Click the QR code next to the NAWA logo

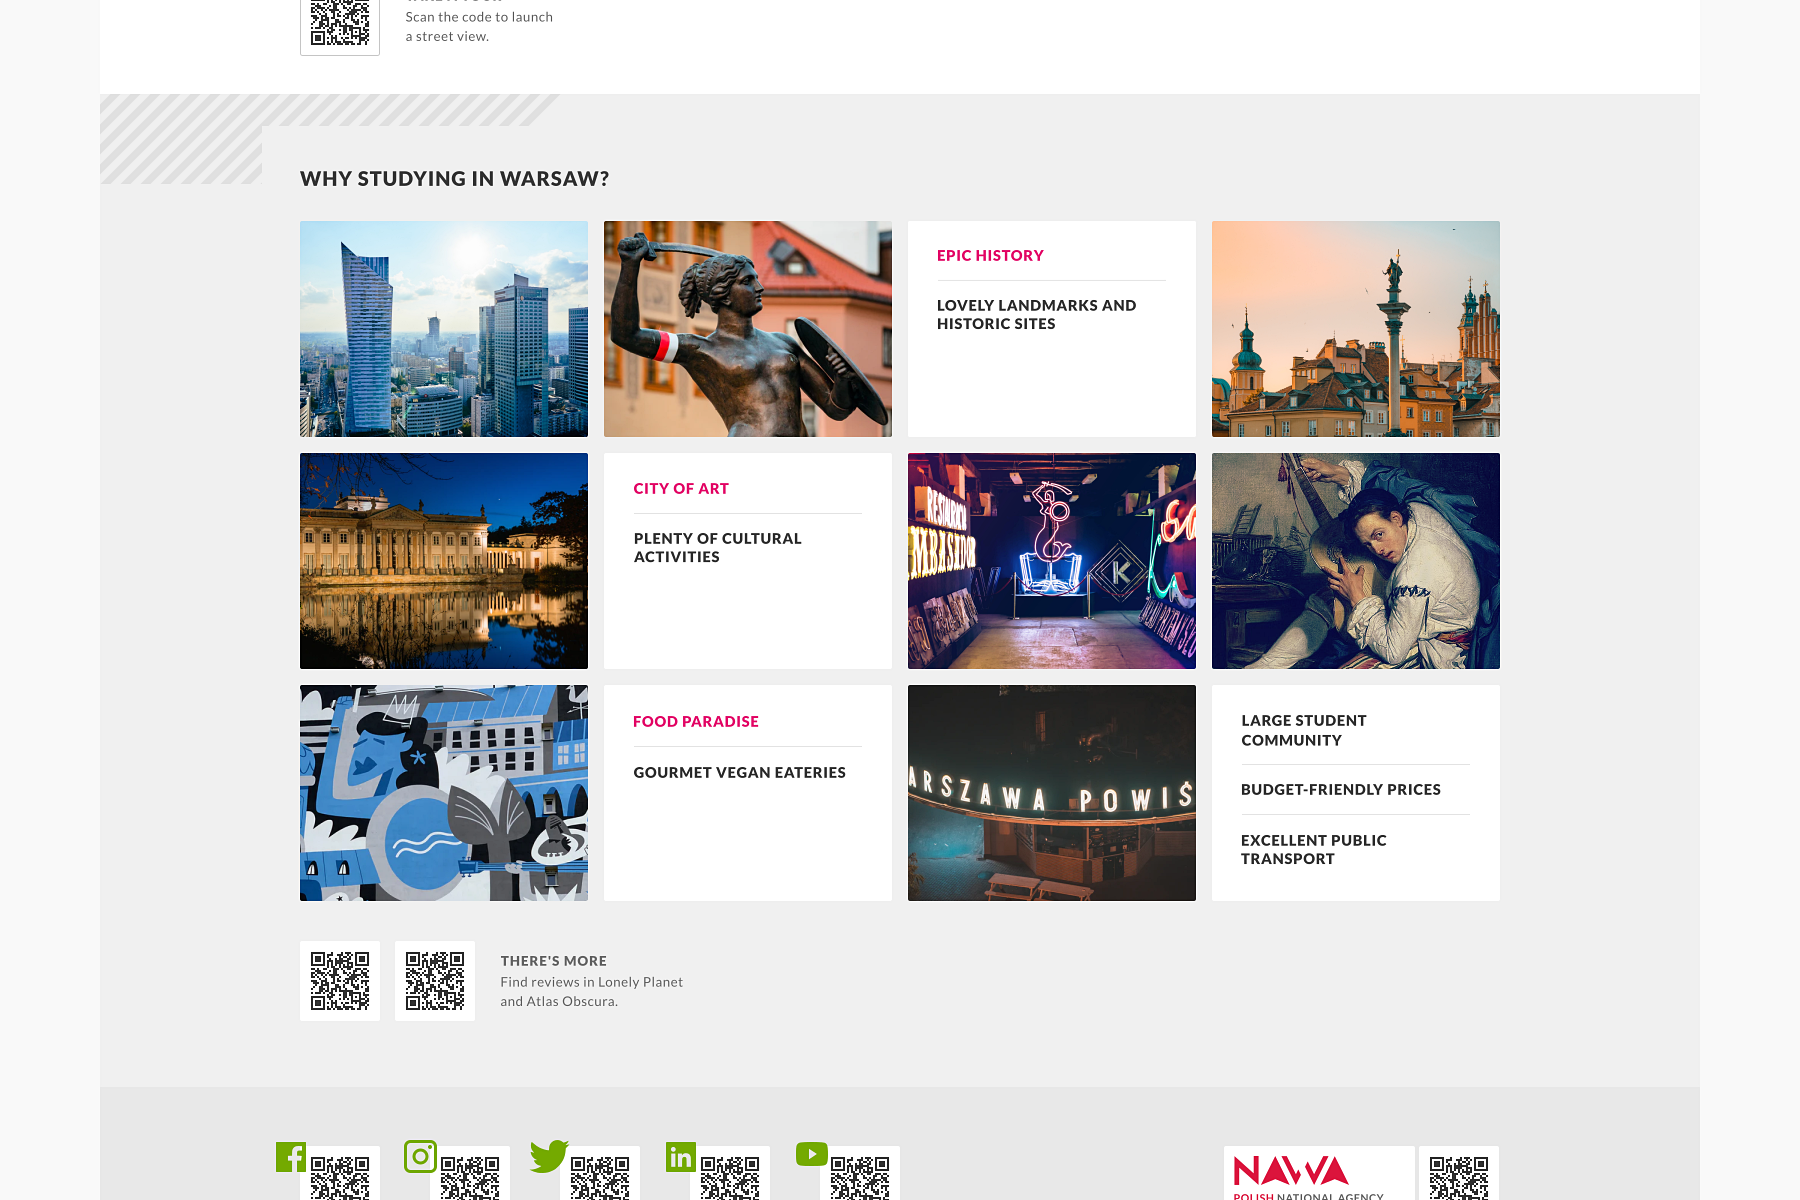(1459, 1174)
